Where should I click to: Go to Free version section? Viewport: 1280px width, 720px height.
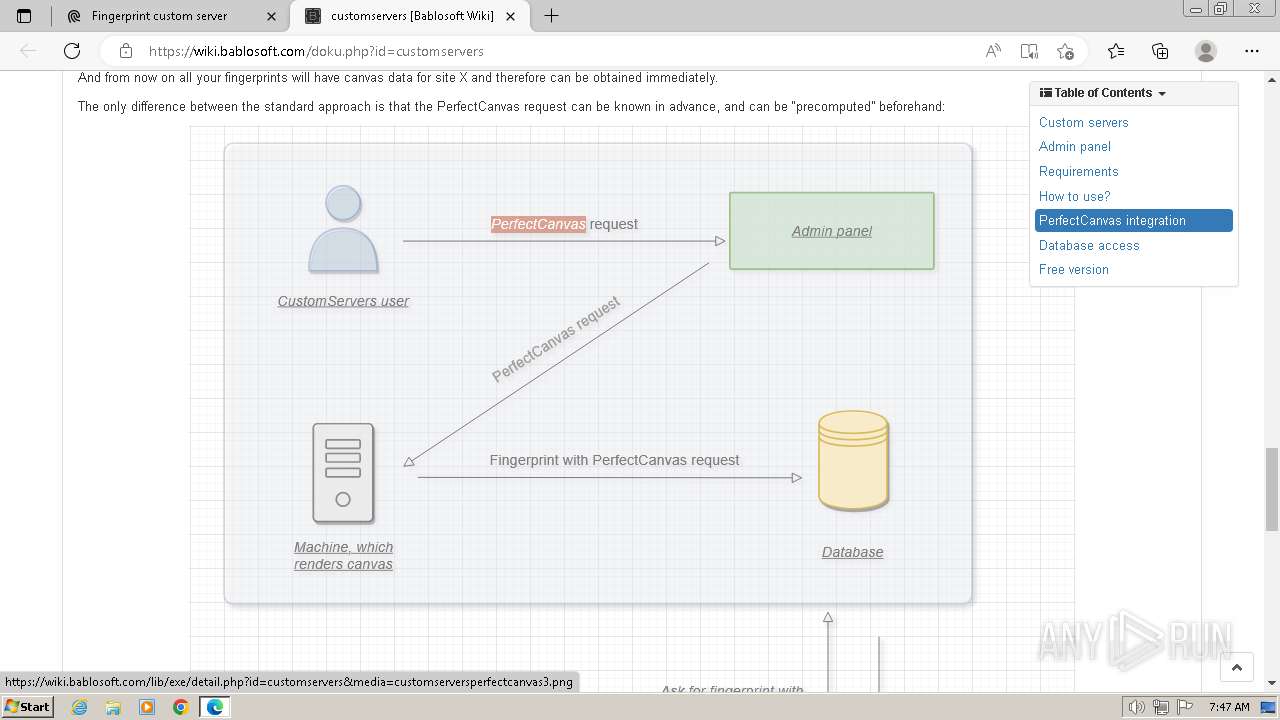(x=1073, y=269)
